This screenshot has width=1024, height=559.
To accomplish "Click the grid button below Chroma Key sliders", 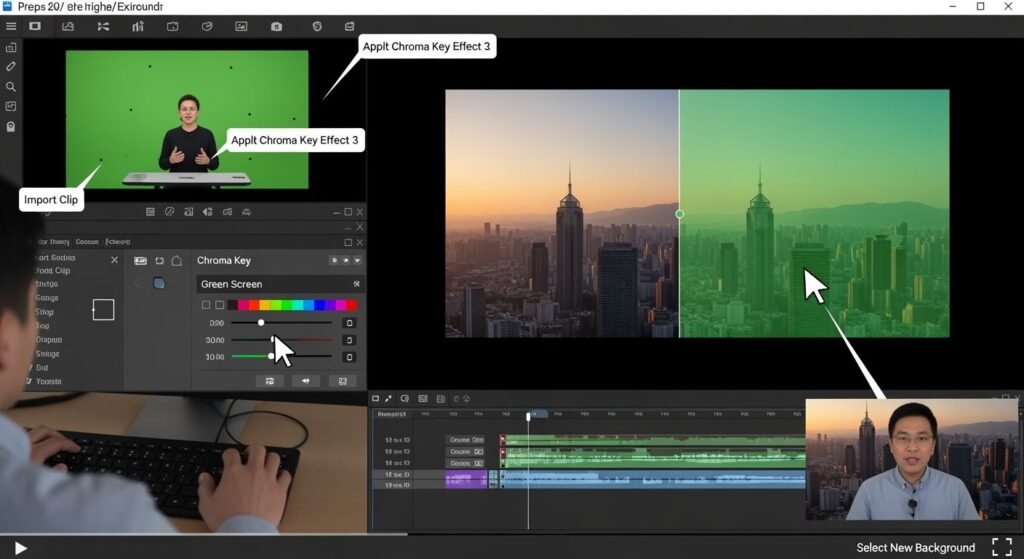I will point(270,381).
